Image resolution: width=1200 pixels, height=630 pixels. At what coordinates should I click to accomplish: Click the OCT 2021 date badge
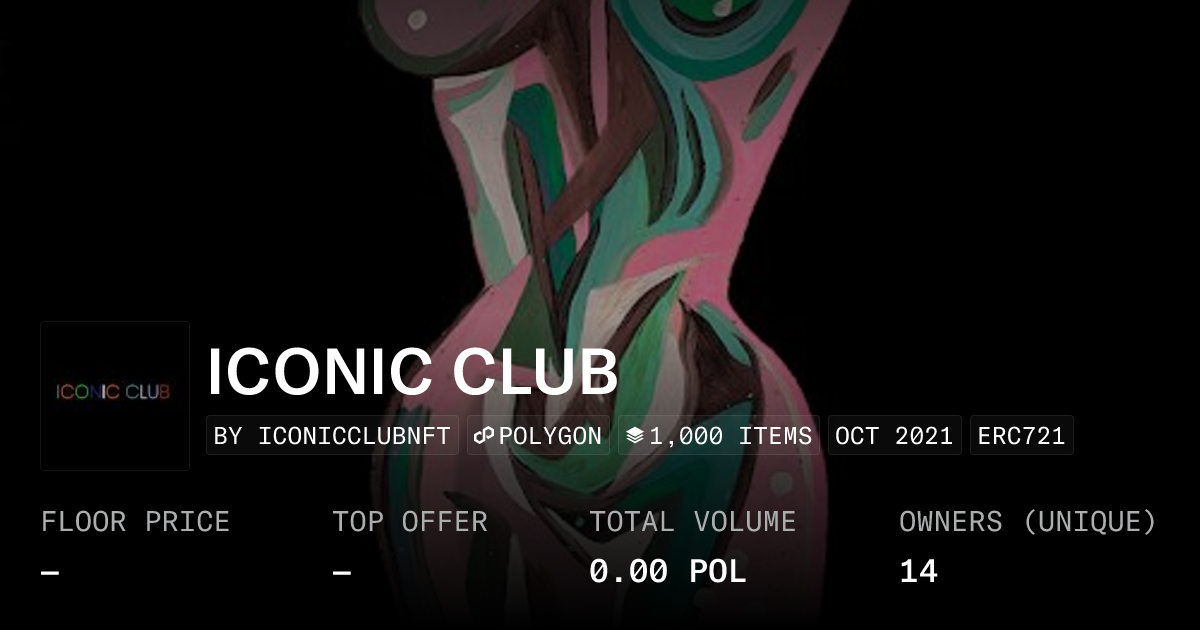(x=894, y=436)
